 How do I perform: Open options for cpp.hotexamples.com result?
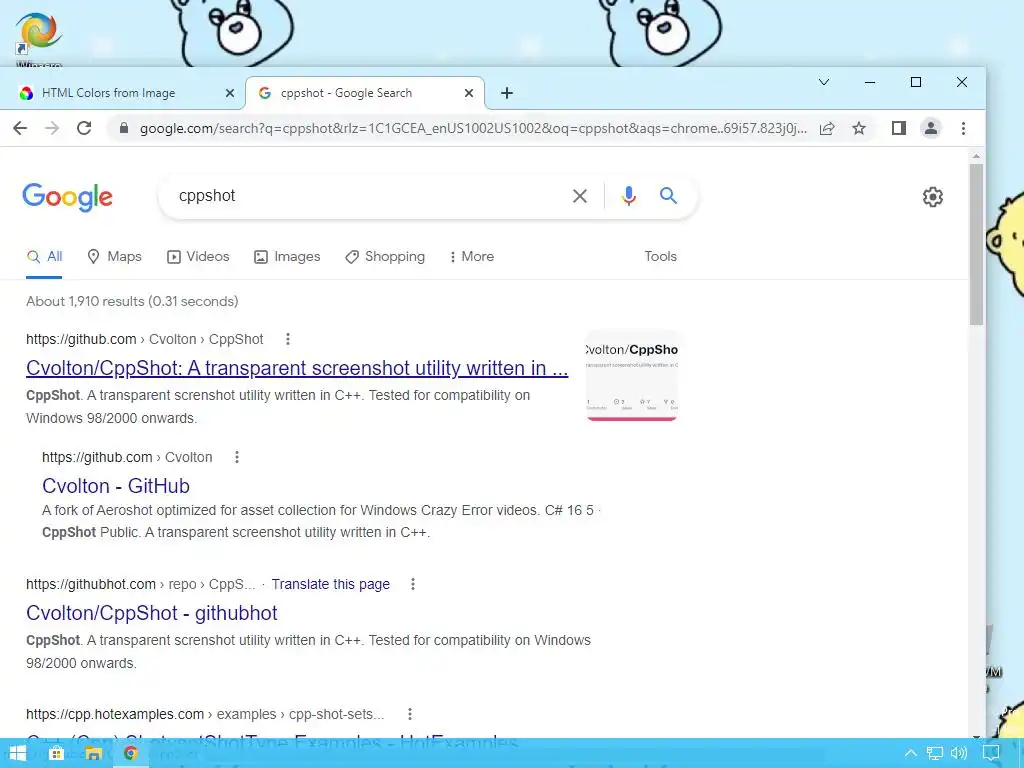coord(410,714)
